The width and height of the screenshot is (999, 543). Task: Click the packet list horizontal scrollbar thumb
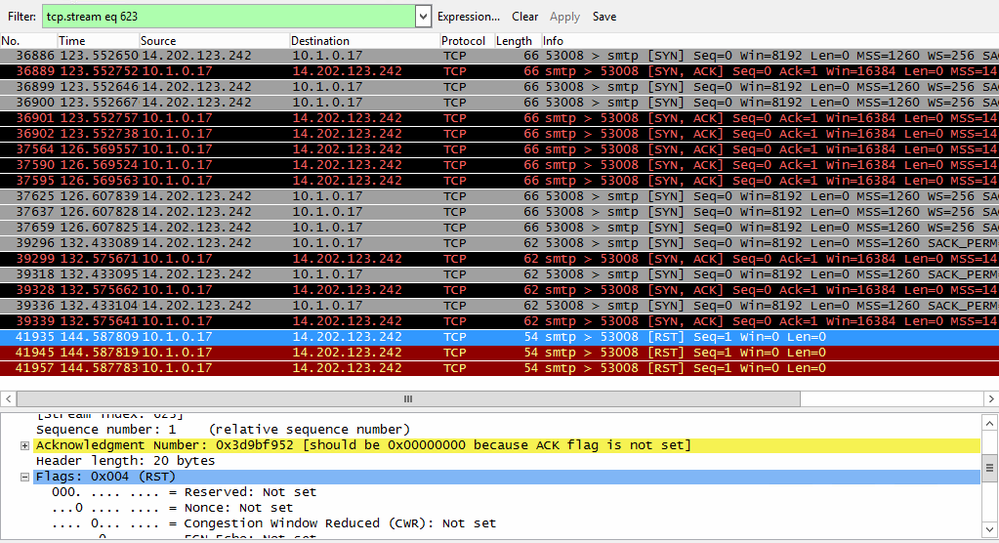click(x=407, y=398)
